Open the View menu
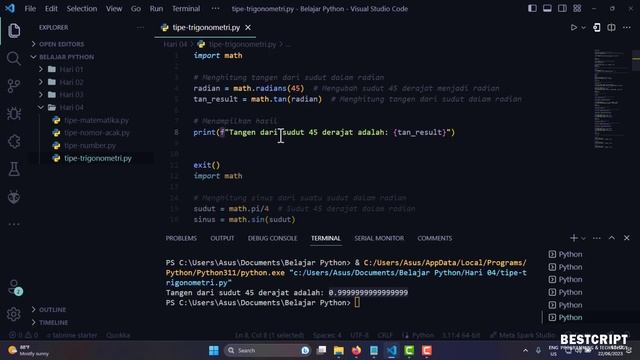The width and height of the screenshot is (640, 360). tap(114, 8)
